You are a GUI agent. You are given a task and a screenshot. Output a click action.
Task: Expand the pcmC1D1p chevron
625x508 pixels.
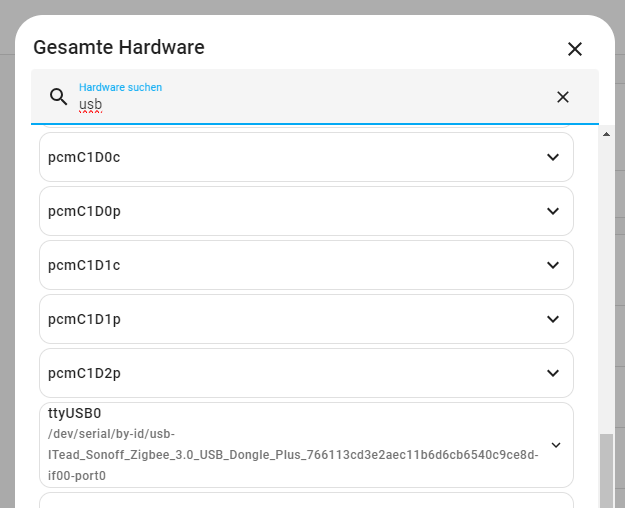point(552,319)
